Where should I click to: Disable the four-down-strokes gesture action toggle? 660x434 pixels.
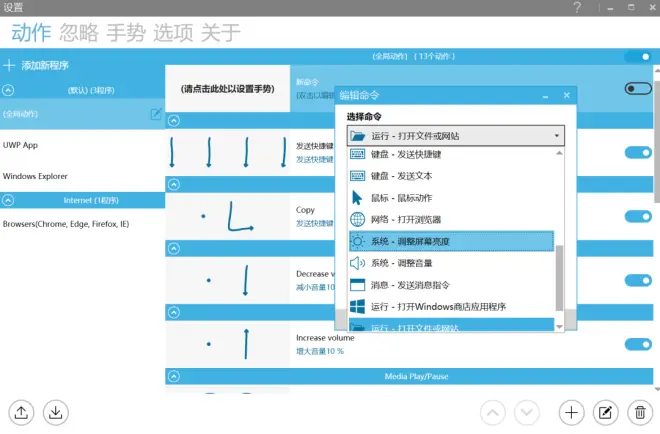(x=638, y=152)
